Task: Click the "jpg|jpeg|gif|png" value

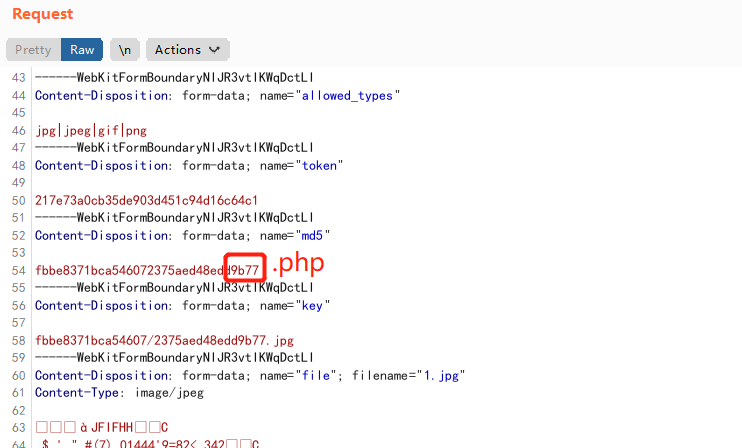Action: 91,131
